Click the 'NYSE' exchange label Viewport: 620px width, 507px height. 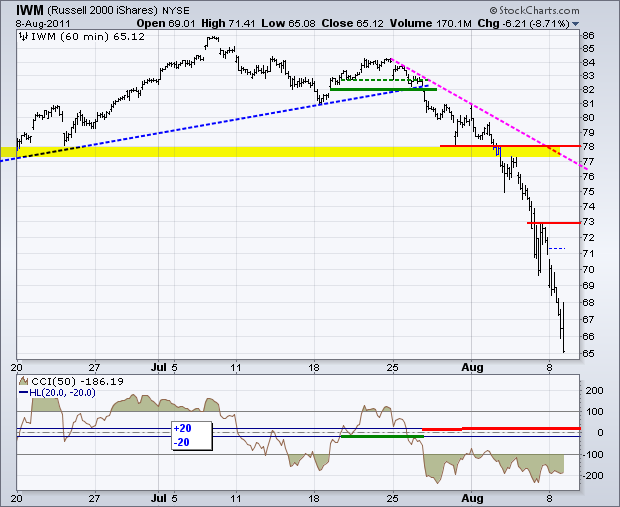pos(176,10)
